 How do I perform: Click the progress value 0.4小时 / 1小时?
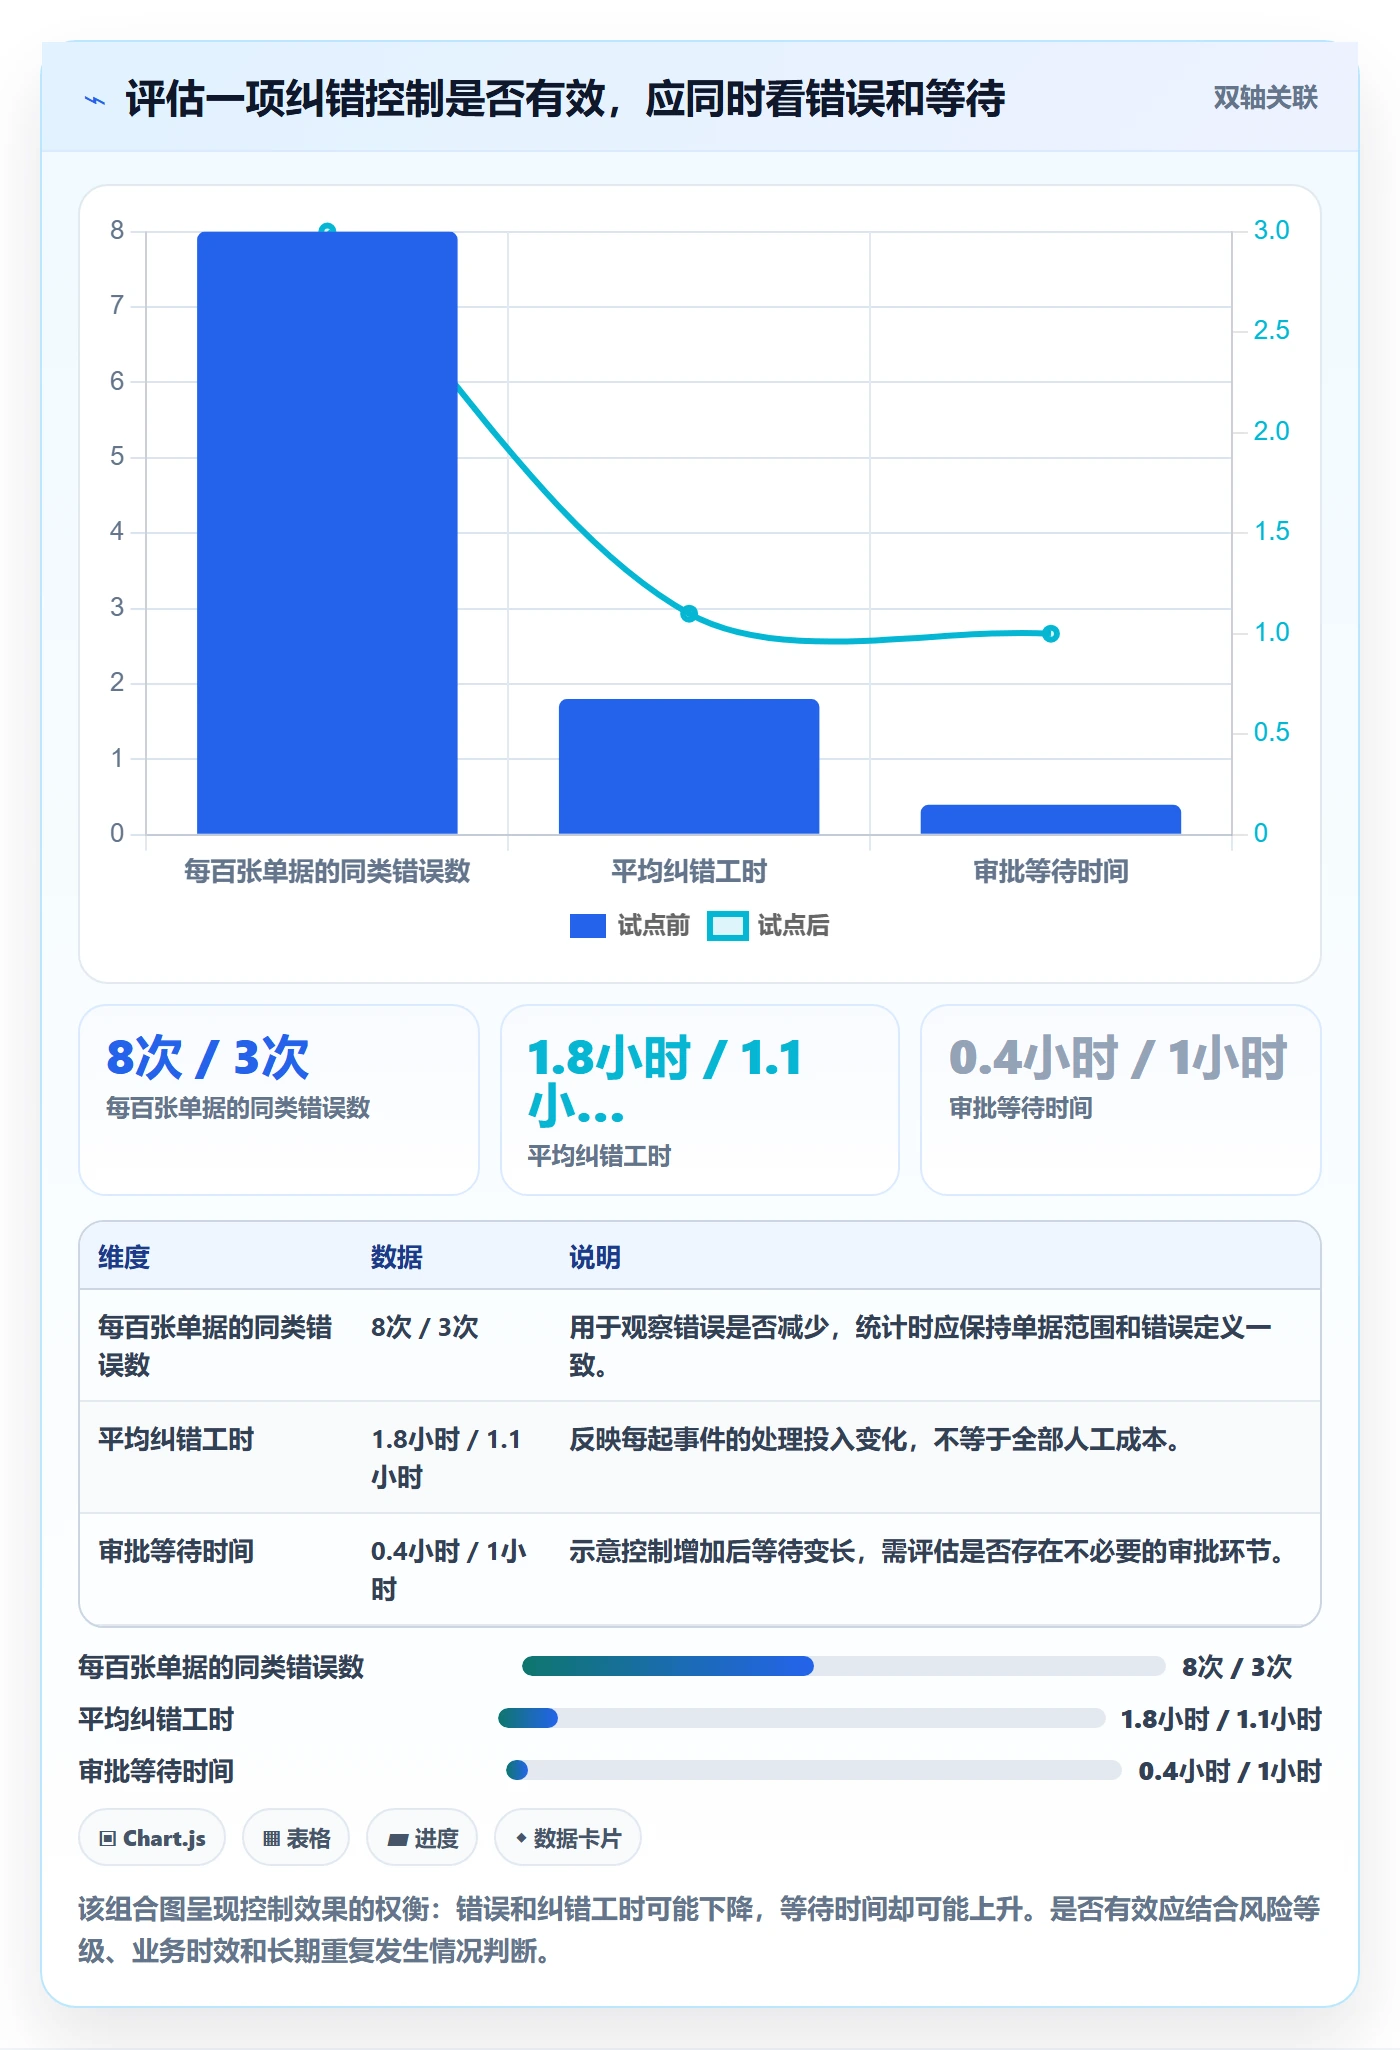tap(1230, 1770)
